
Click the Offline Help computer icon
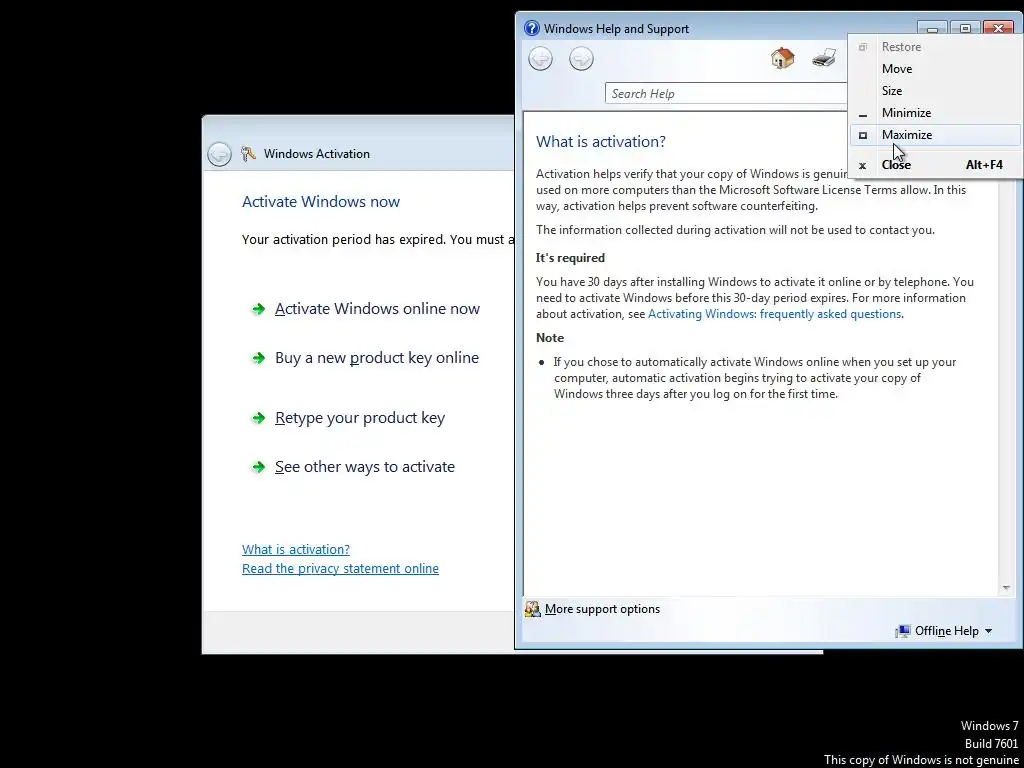(903, 631)
